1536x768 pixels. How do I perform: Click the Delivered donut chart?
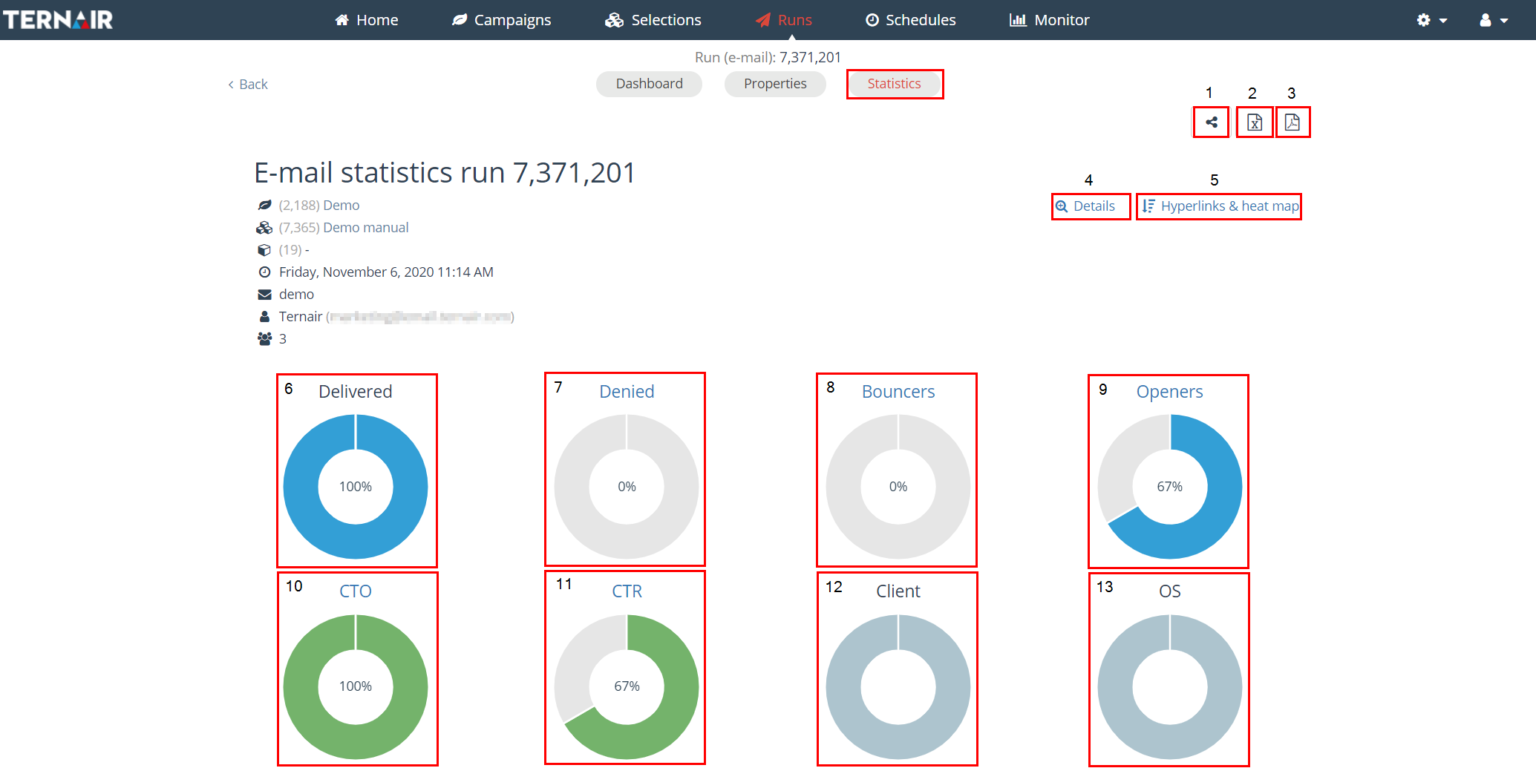pos(355,487)
